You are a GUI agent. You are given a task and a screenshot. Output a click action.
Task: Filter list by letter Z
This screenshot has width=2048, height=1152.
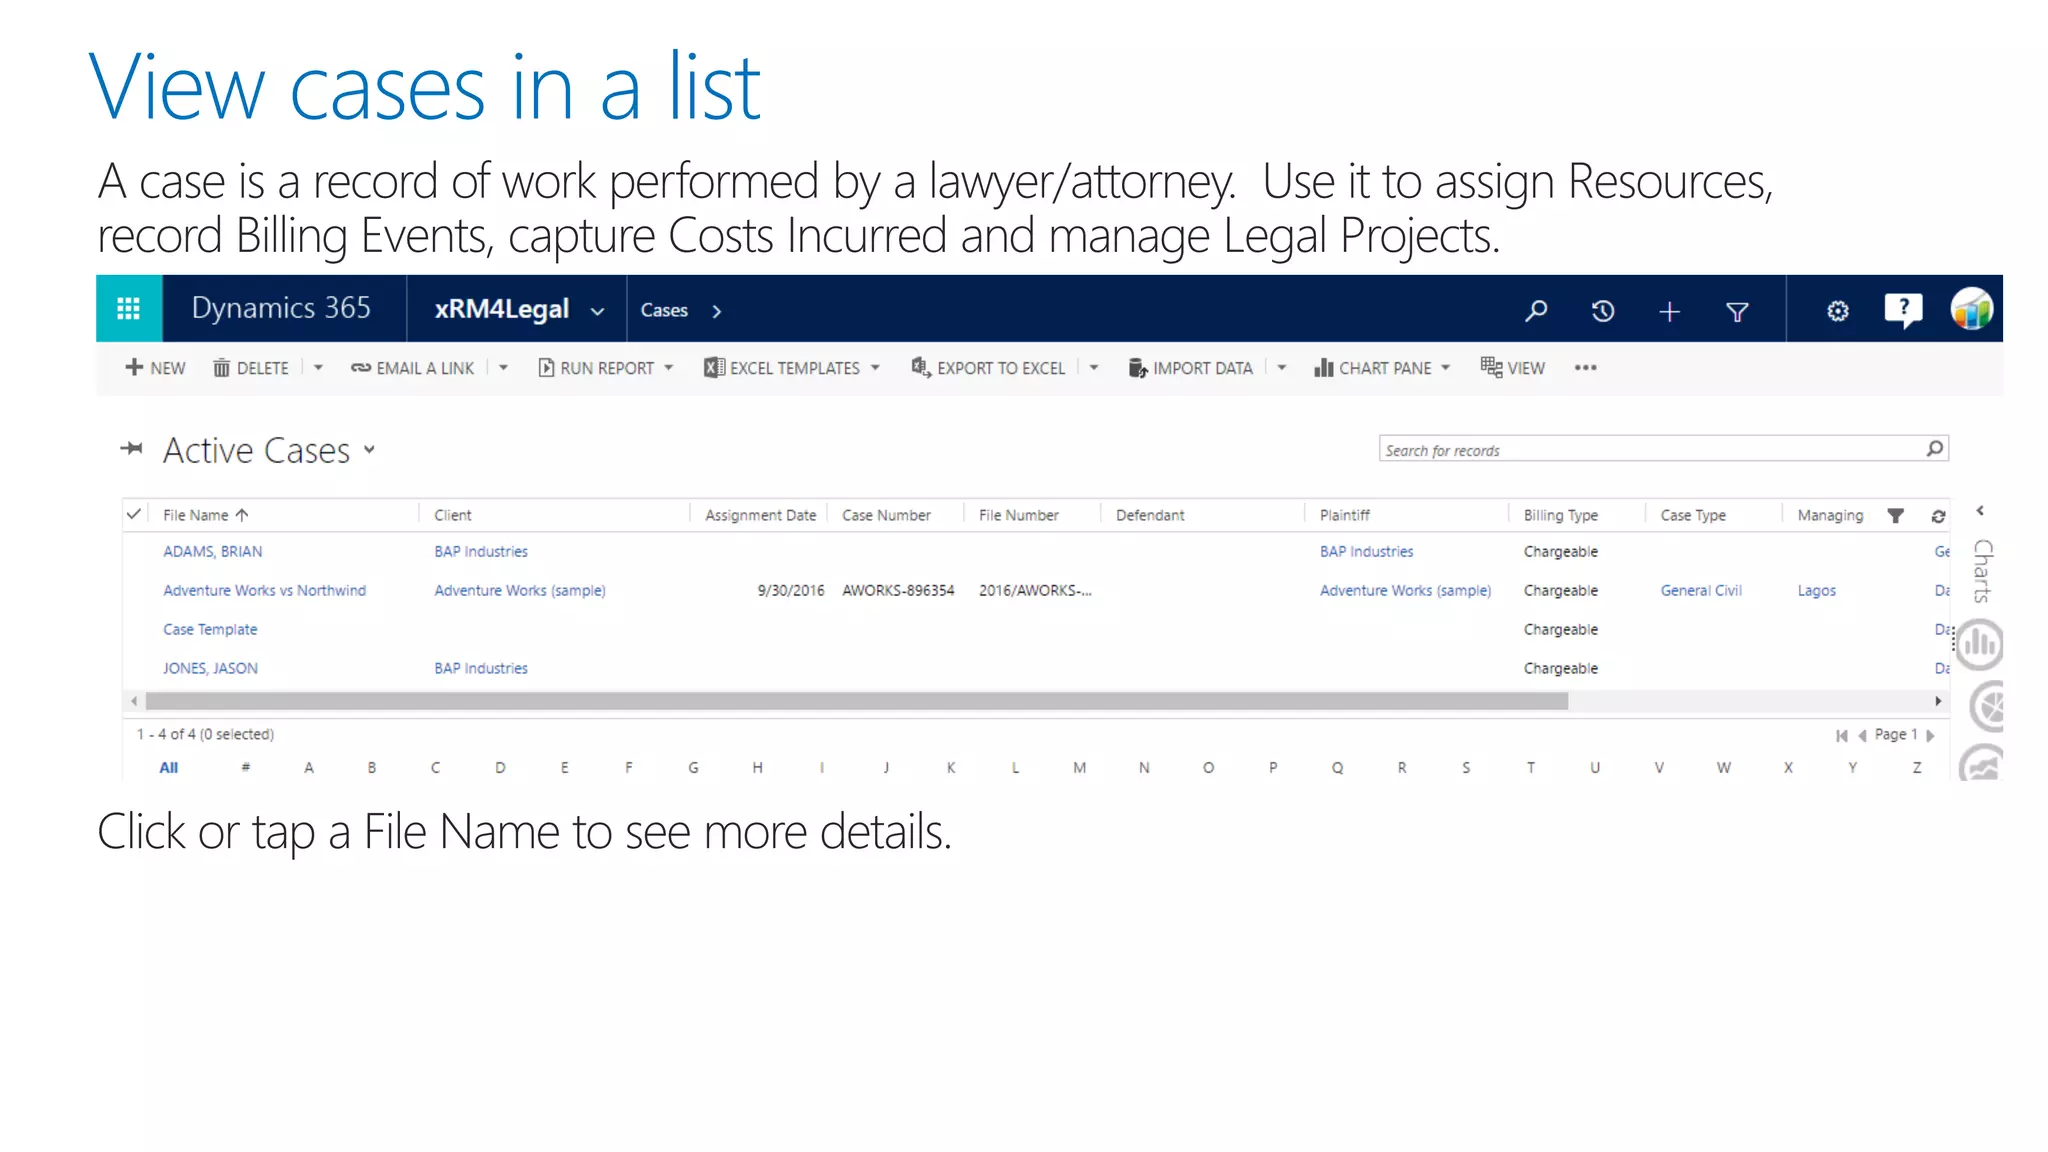pyautogui.click(x=1917, y=768)
